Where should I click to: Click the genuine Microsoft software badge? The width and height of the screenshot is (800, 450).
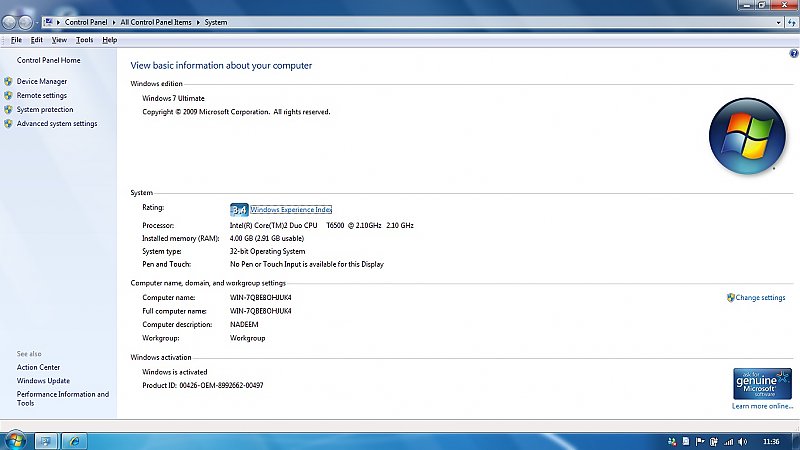click(x=762, y=384)
